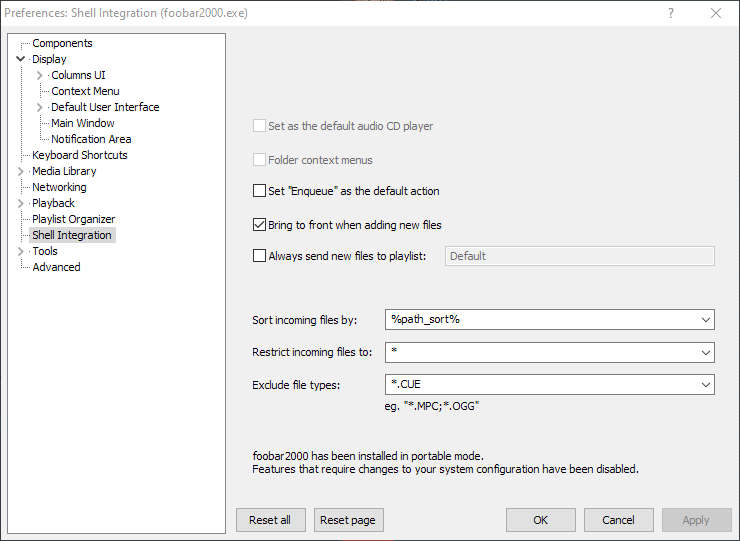Expand the Tools tree node
The width and height of the screenshot is (740, 541).
[20, 251]
